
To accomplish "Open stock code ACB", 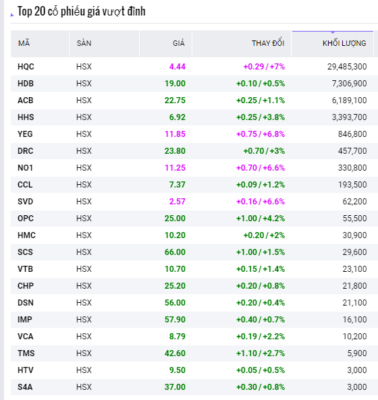I will [x=25, y=100].
